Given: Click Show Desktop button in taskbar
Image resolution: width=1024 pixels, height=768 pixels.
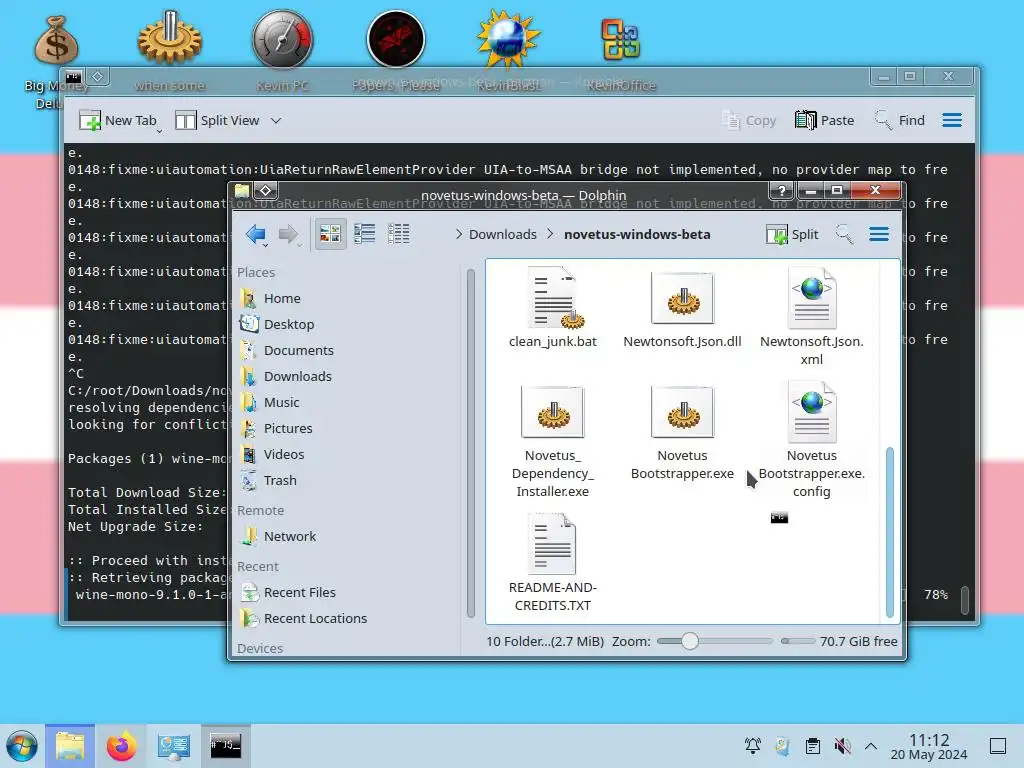Looking at the screenshot, I should (x=998, y=746).
